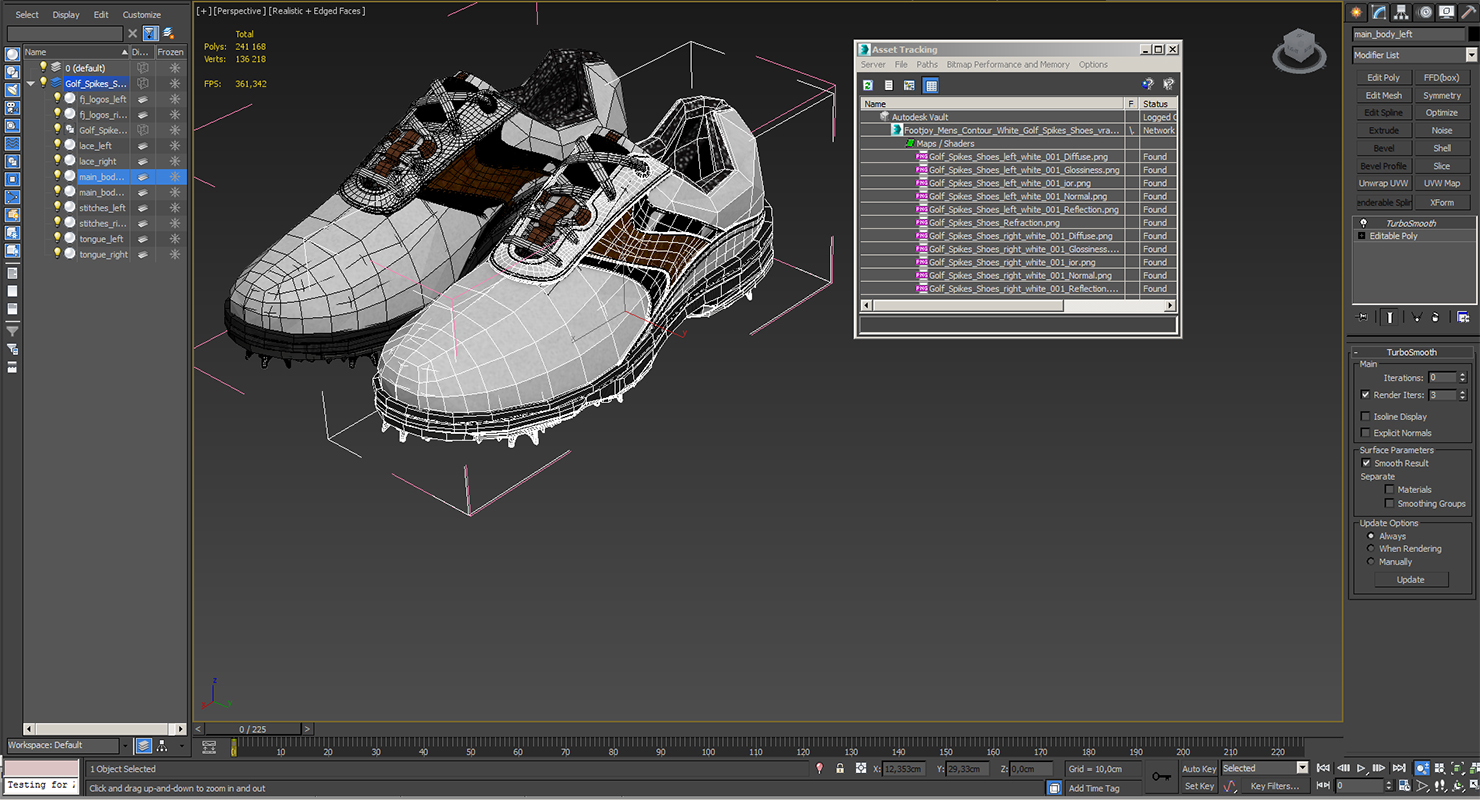The width and height of the screenshot is (1480, 800).
Task: Toggle the Render Iters checkbox
Action: (x=1366, y=395)
